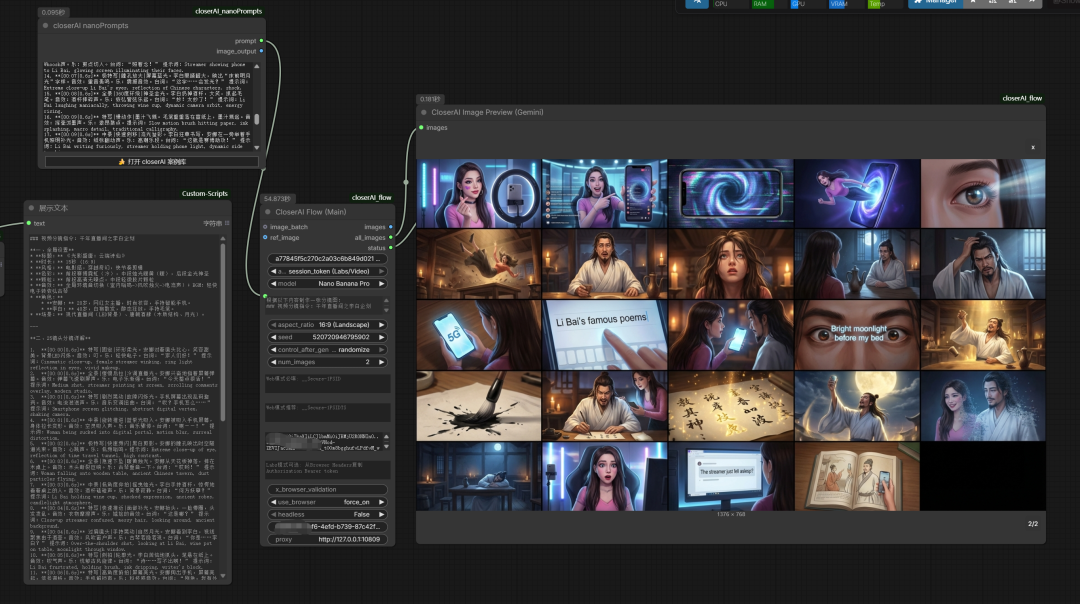Click the prompt output connector dot
Screen dimensions: 1080x604
pos(262,41)
